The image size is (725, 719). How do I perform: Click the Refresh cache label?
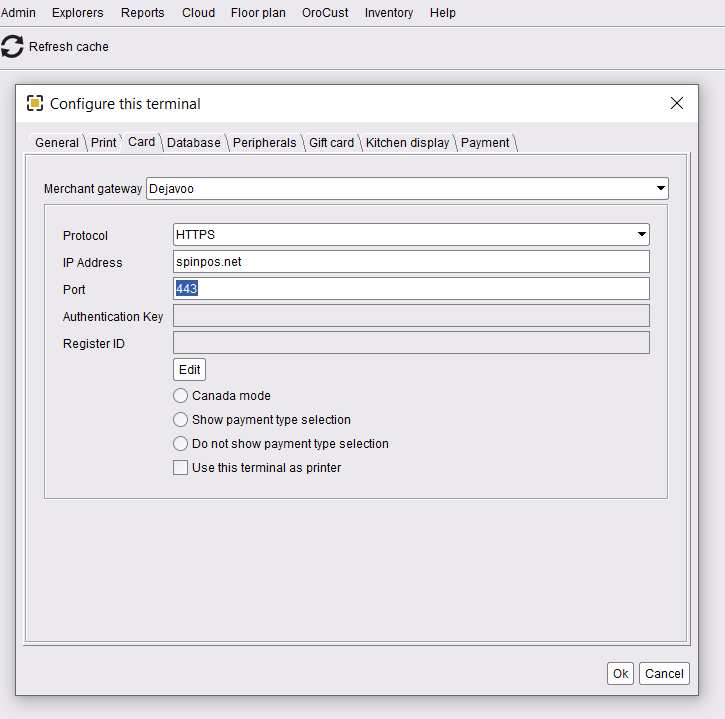coord(69,47)
